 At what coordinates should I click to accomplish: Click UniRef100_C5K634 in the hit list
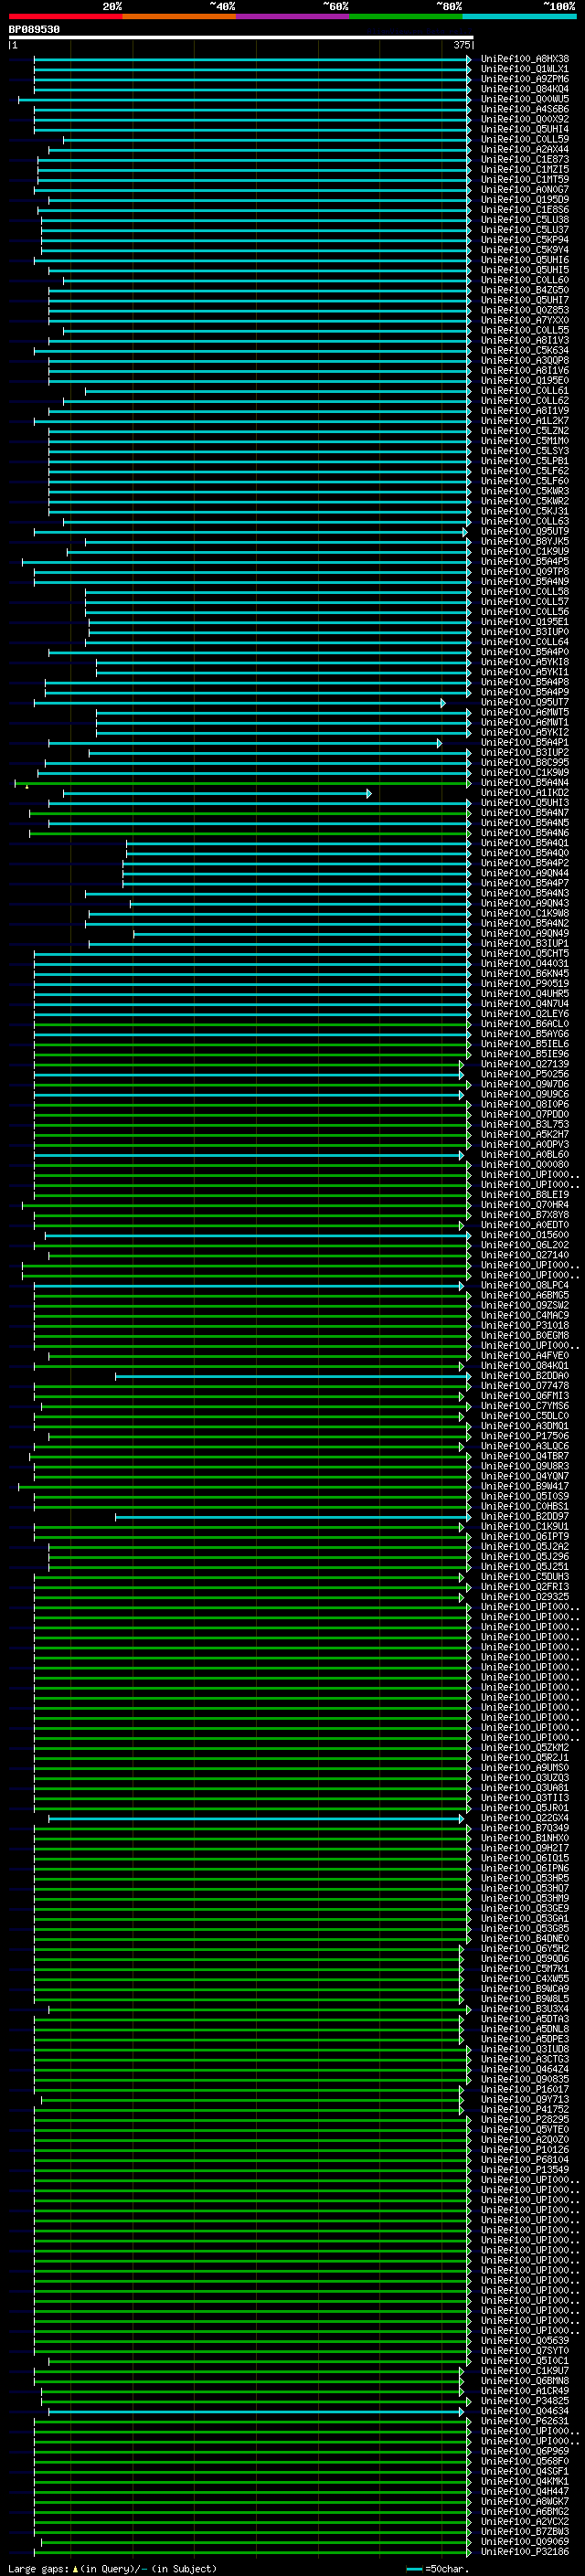(x=525, y=350)
